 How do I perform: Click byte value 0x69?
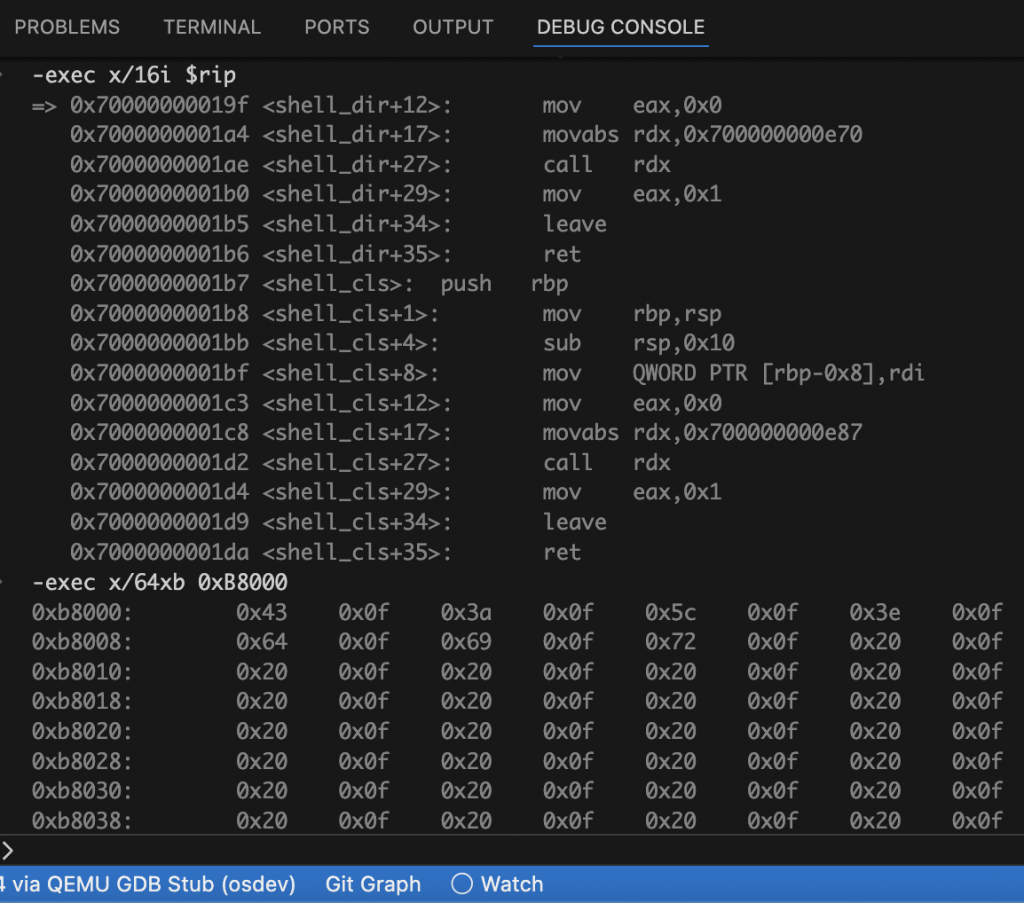pos(466,642)
